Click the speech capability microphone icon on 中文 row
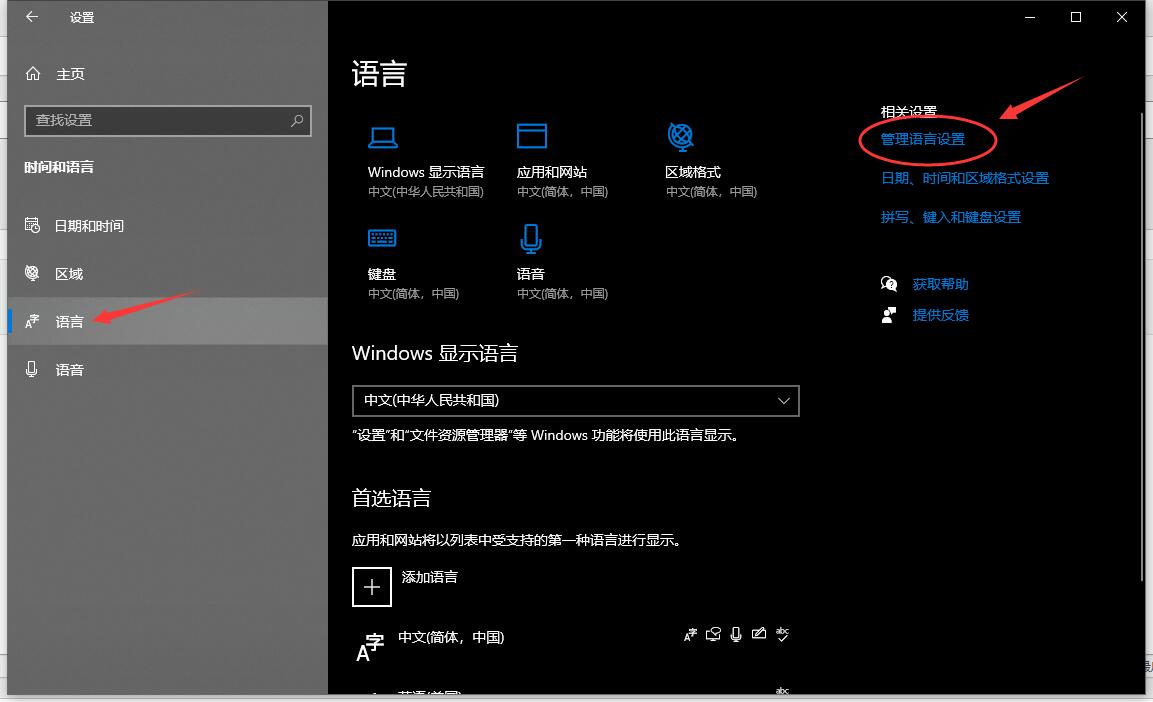Viewport: 1153px width, 702px height. click(736, 634)
